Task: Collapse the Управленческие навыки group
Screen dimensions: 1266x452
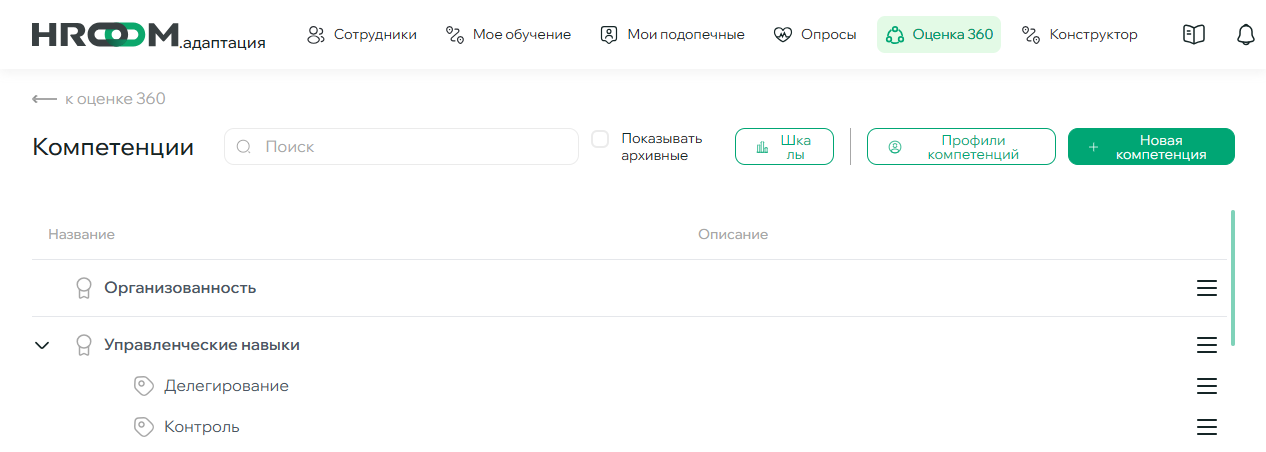Action: coord(42,345)
